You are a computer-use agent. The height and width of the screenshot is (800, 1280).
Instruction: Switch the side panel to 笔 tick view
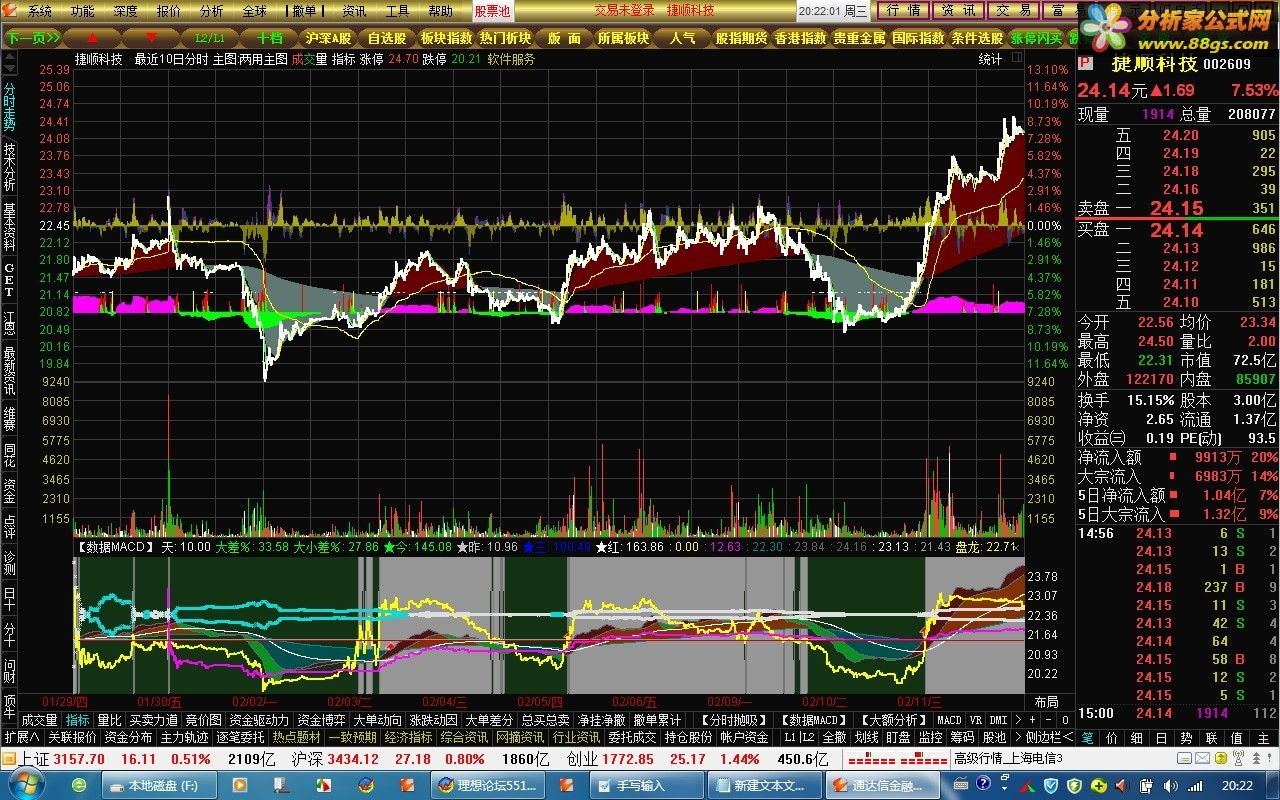tap(1087, 737)
